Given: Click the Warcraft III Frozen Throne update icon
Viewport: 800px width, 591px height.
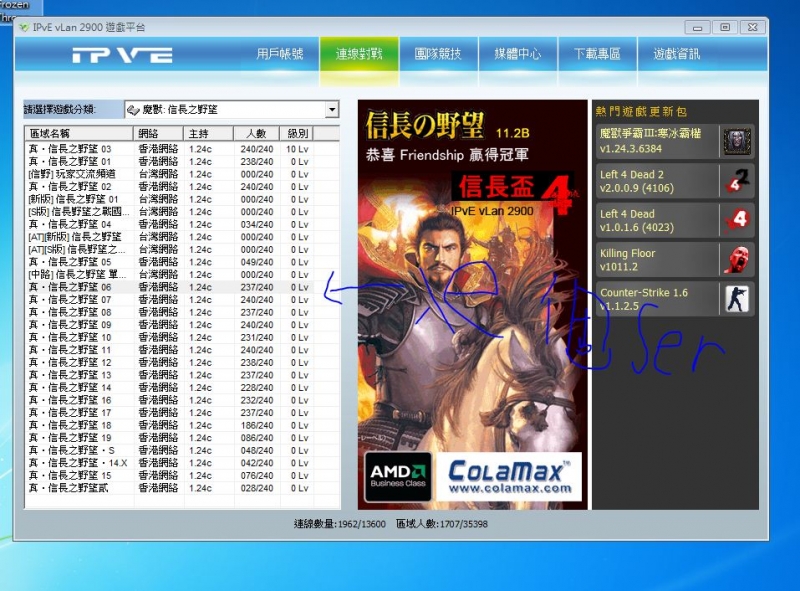Looking at the screenshot, I should click(737, 142).
